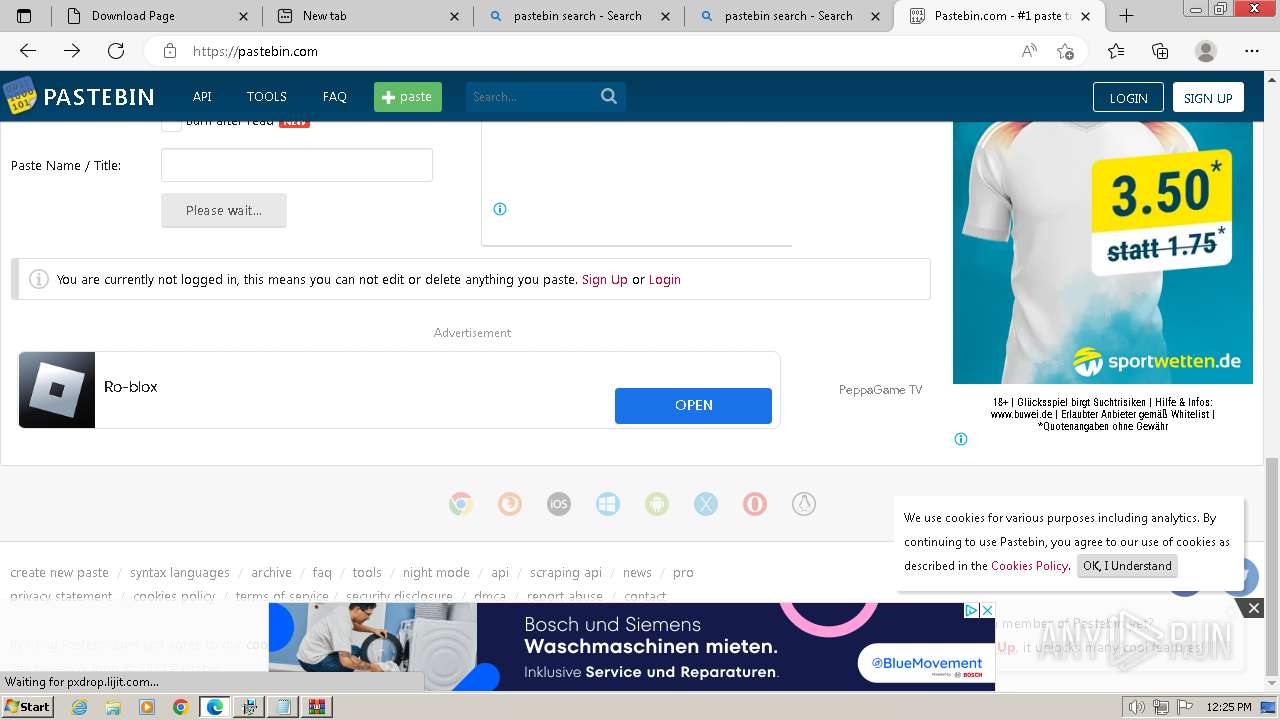Close the bottom Bosch banner overlay
Viewport: 1280px width, 720px height.
click(x=1253, y=608)
